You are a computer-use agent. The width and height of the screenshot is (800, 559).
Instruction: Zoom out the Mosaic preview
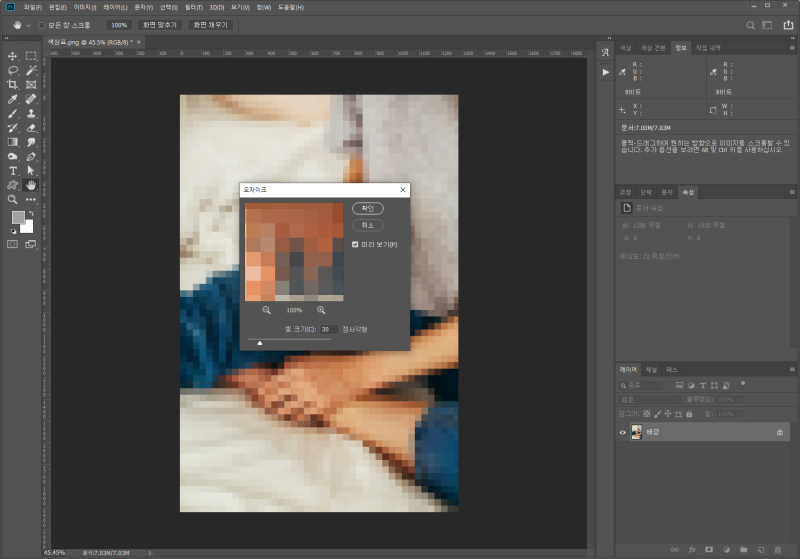click(x=266, y=310)
